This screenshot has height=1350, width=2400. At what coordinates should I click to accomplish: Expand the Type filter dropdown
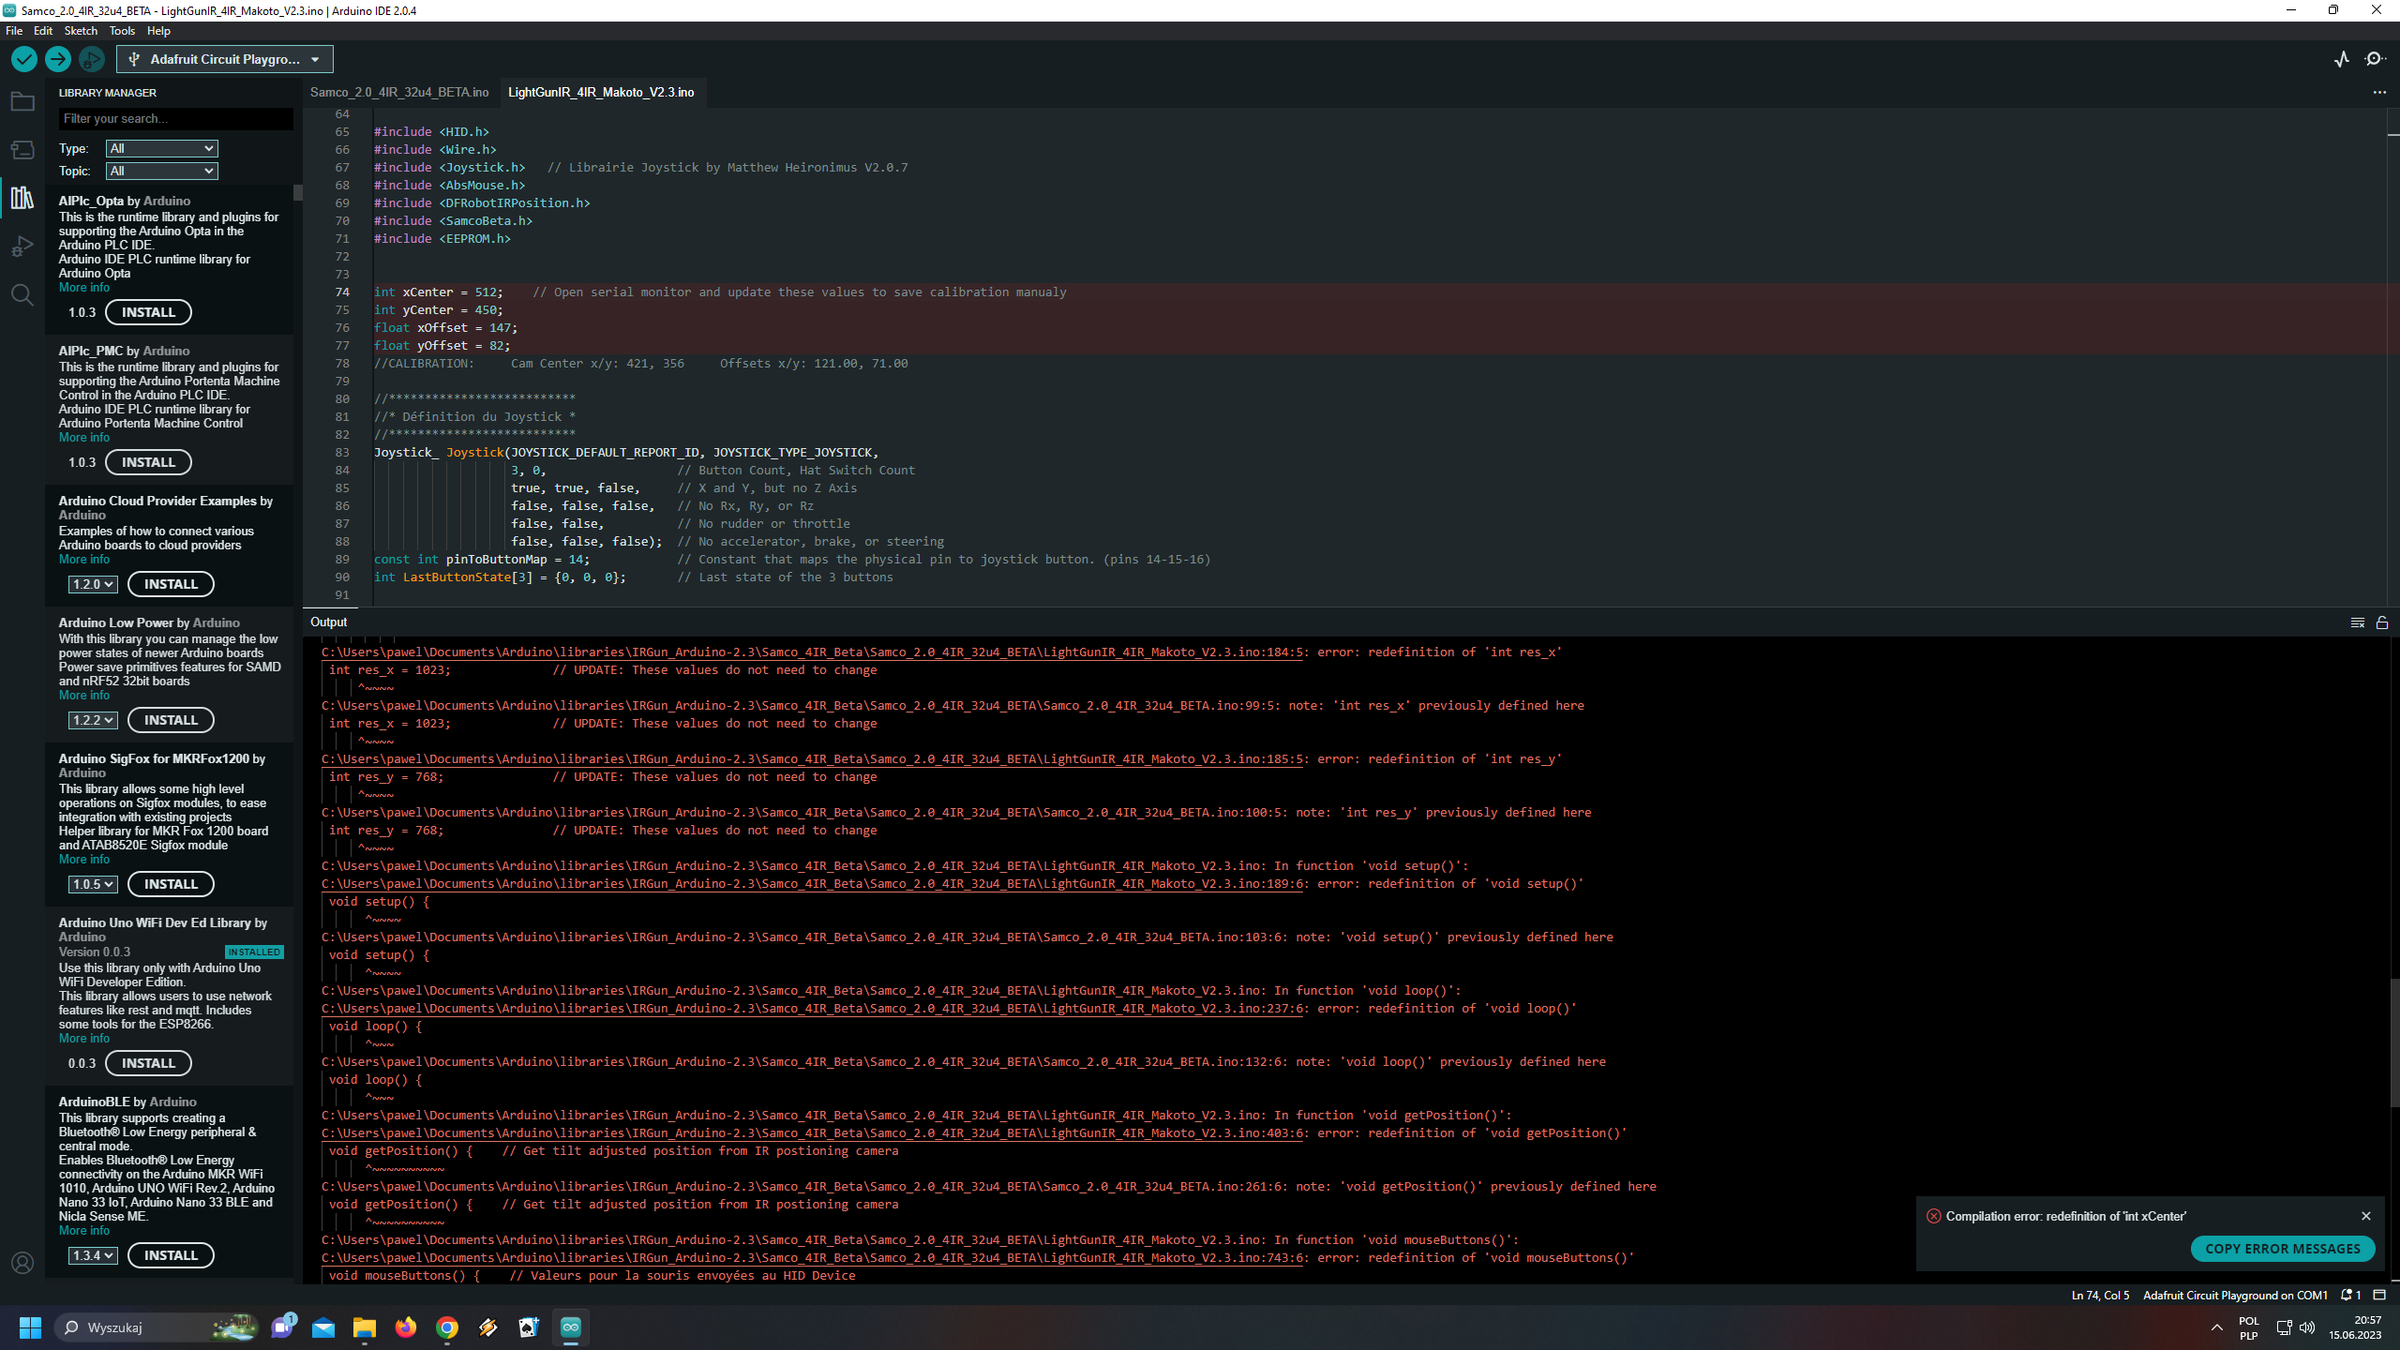pyautogui.click(x=161, y=148)
